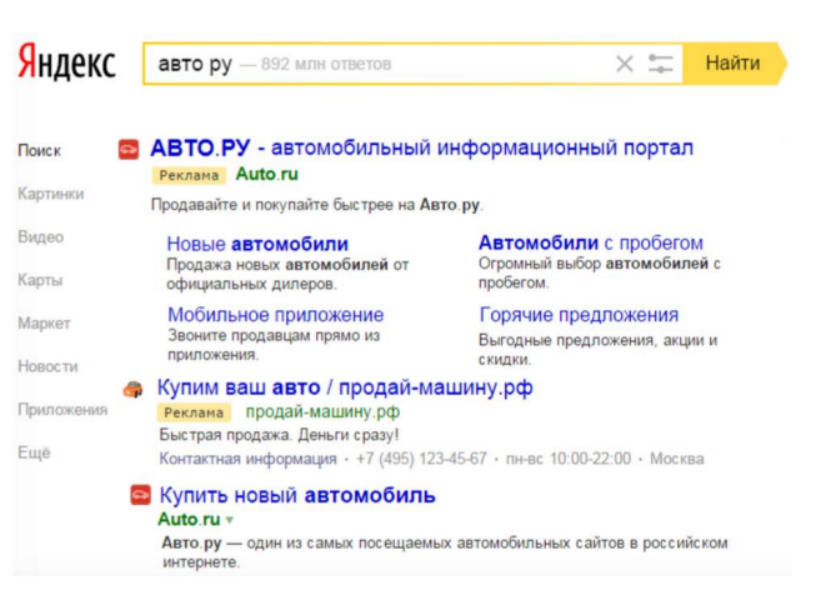The height and width of the screenshot is (595, 832).
Task: Open the Купить новый автомобиль result
Action: pos(297,496)
